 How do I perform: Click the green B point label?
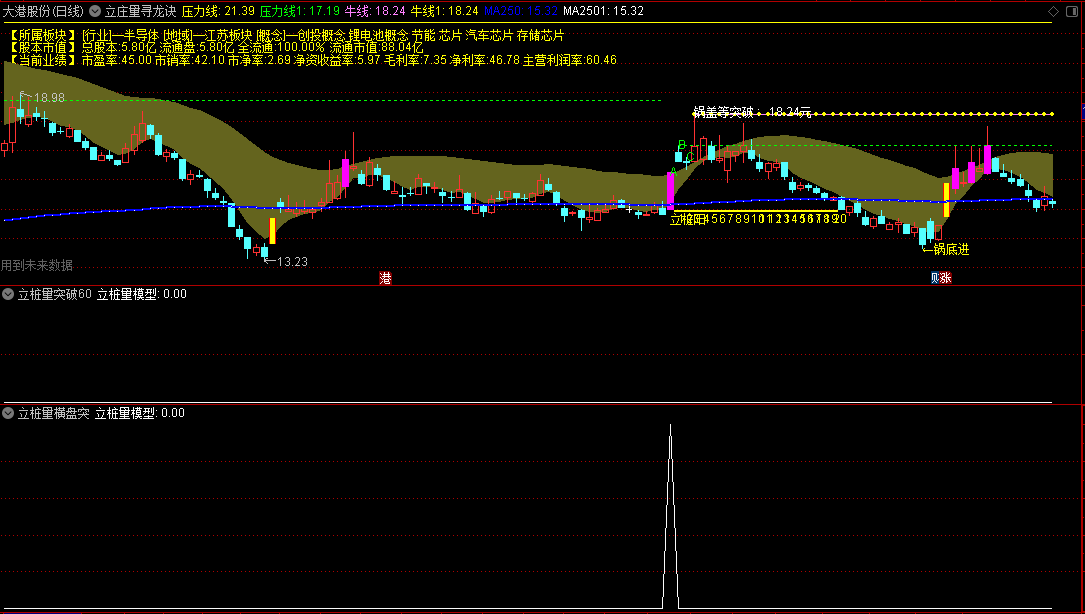coord(682,145)
